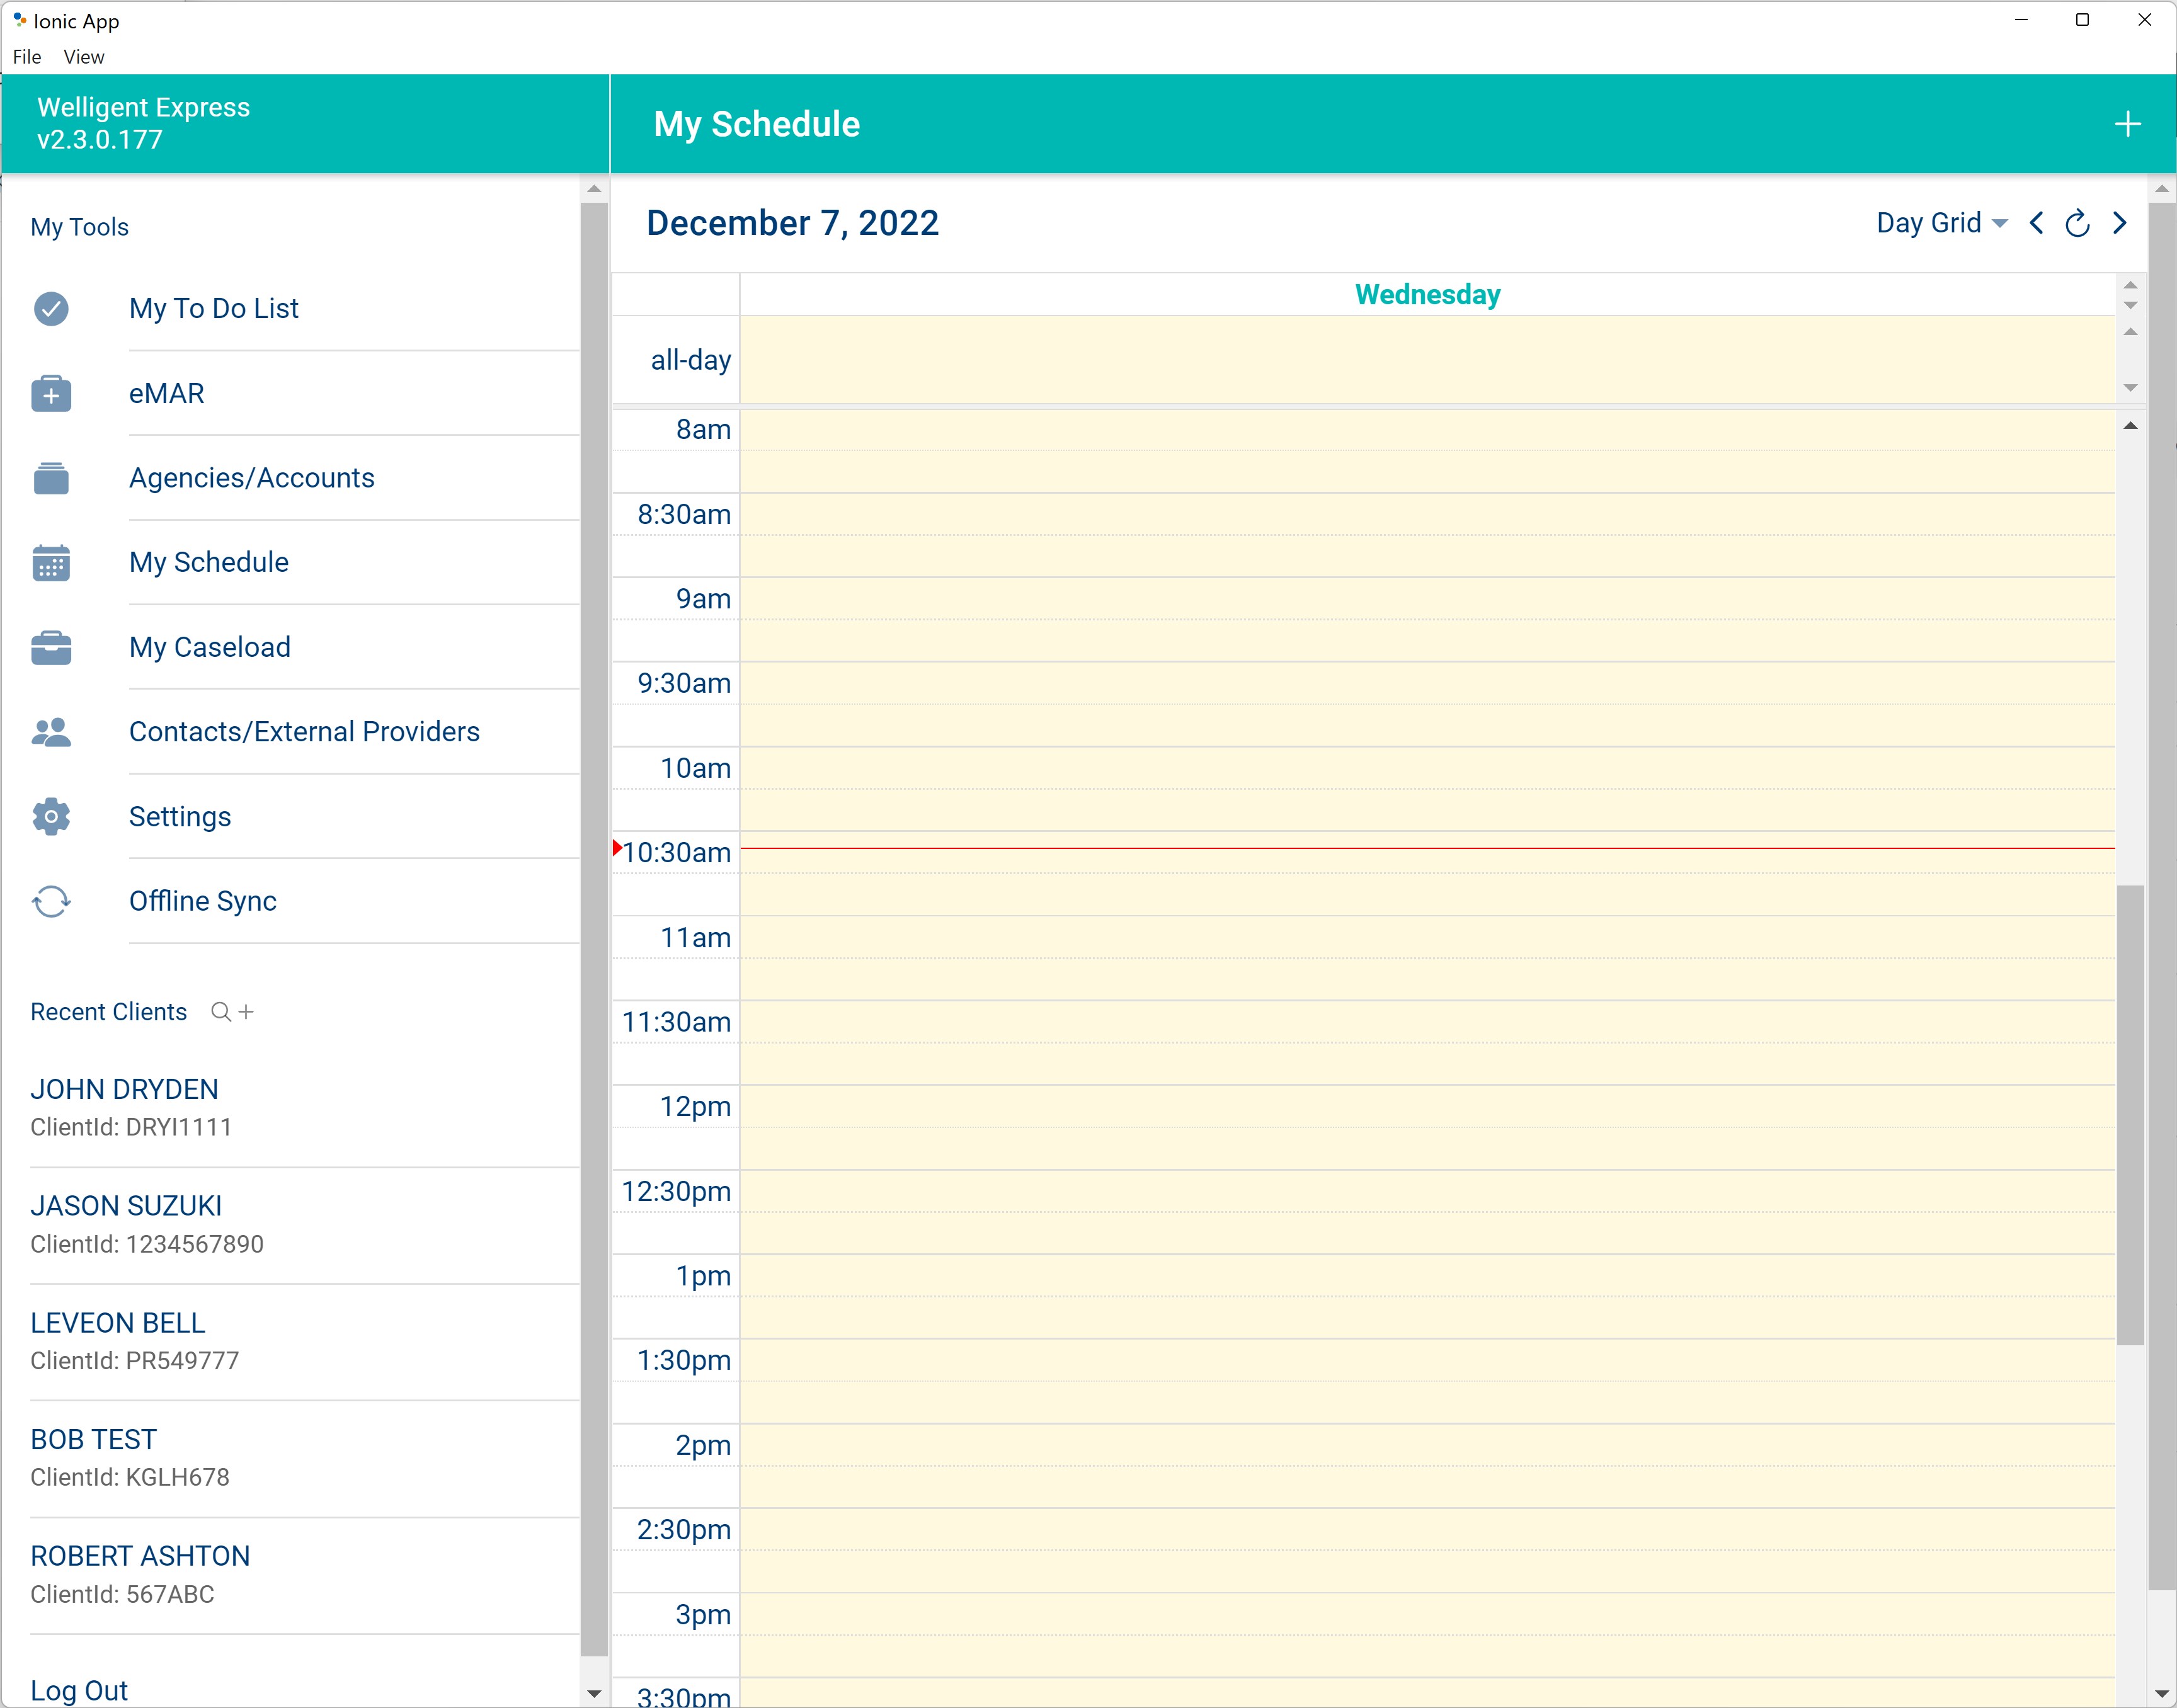The height and width of the screenshot is (1708, 2177).
Task: Click the Recent Clients search magnifier icon
Action: click(x=221, y=1012)
